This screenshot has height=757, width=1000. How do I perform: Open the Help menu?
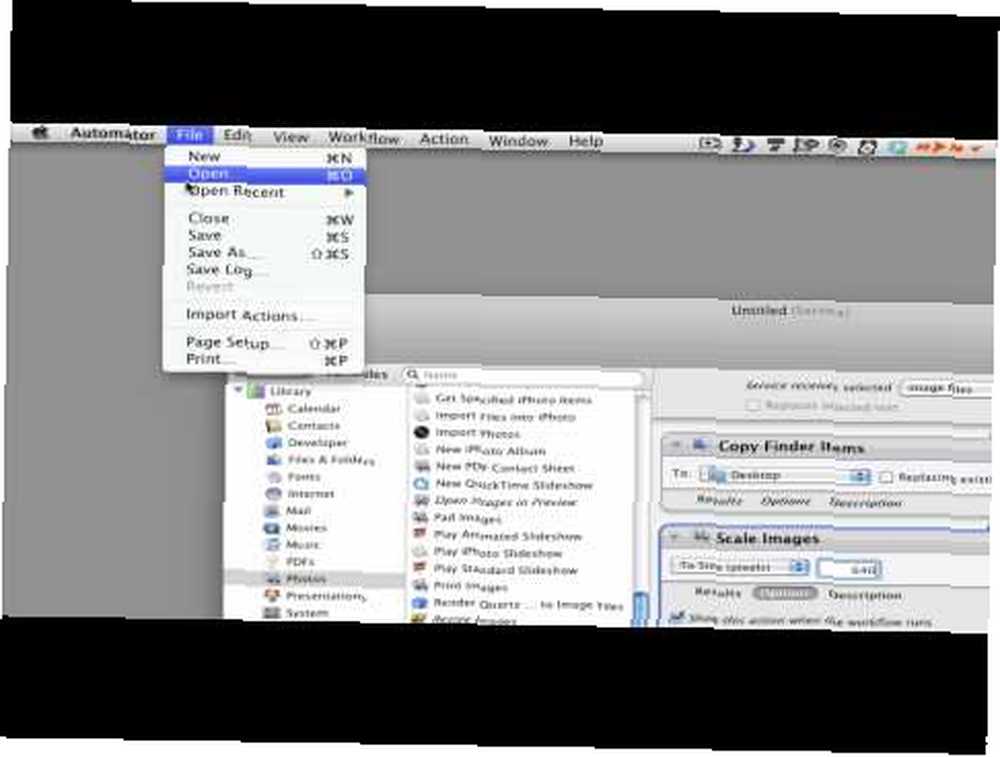(x=585, y=141)
